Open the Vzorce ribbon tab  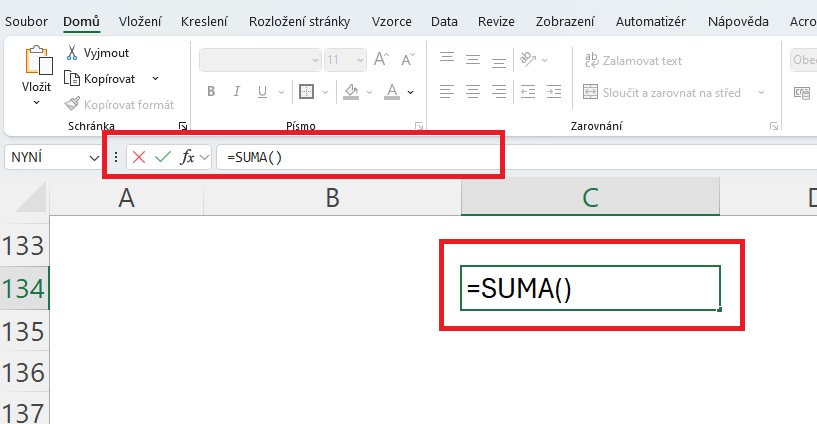pyautogui.click(x=391, y=20)
